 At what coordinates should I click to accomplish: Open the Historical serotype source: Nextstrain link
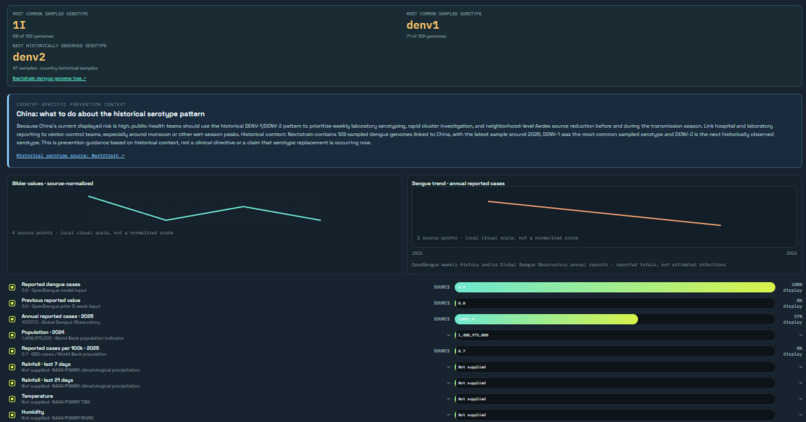[x=70, y=156]
